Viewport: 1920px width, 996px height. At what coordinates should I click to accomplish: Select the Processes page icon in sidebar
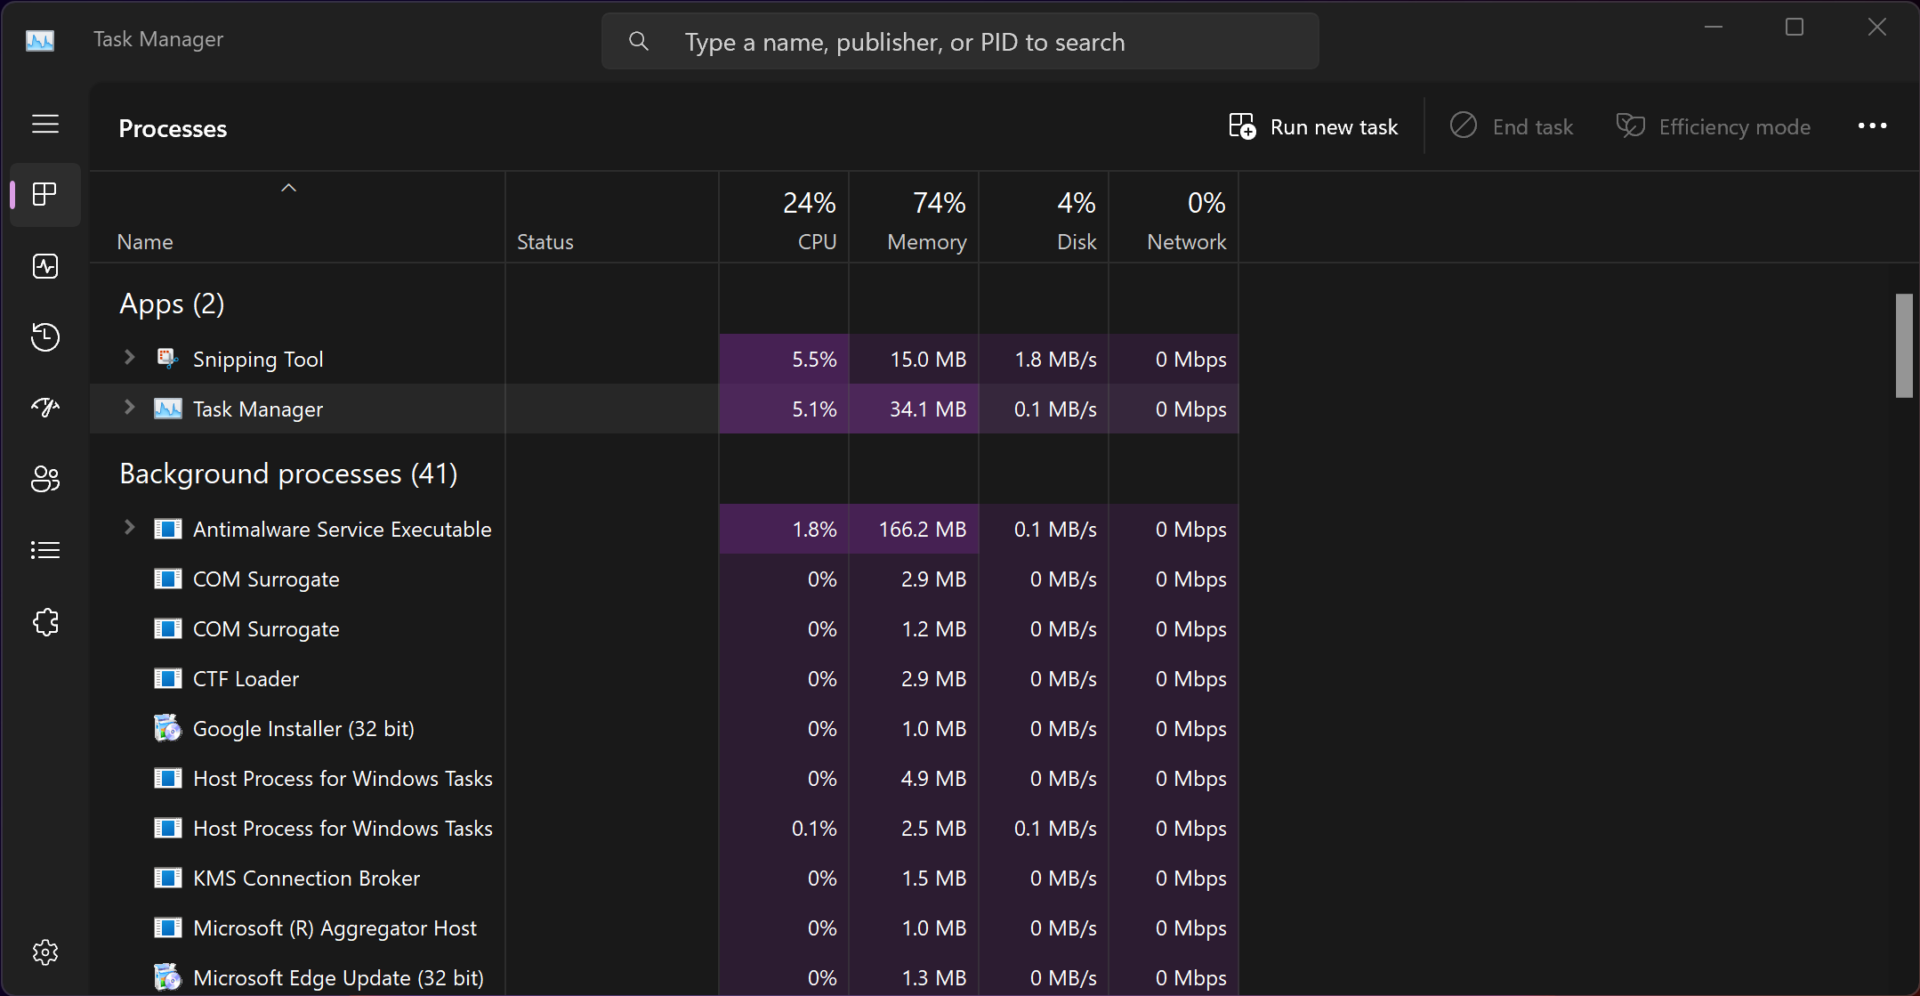click(x=45, y=194)
